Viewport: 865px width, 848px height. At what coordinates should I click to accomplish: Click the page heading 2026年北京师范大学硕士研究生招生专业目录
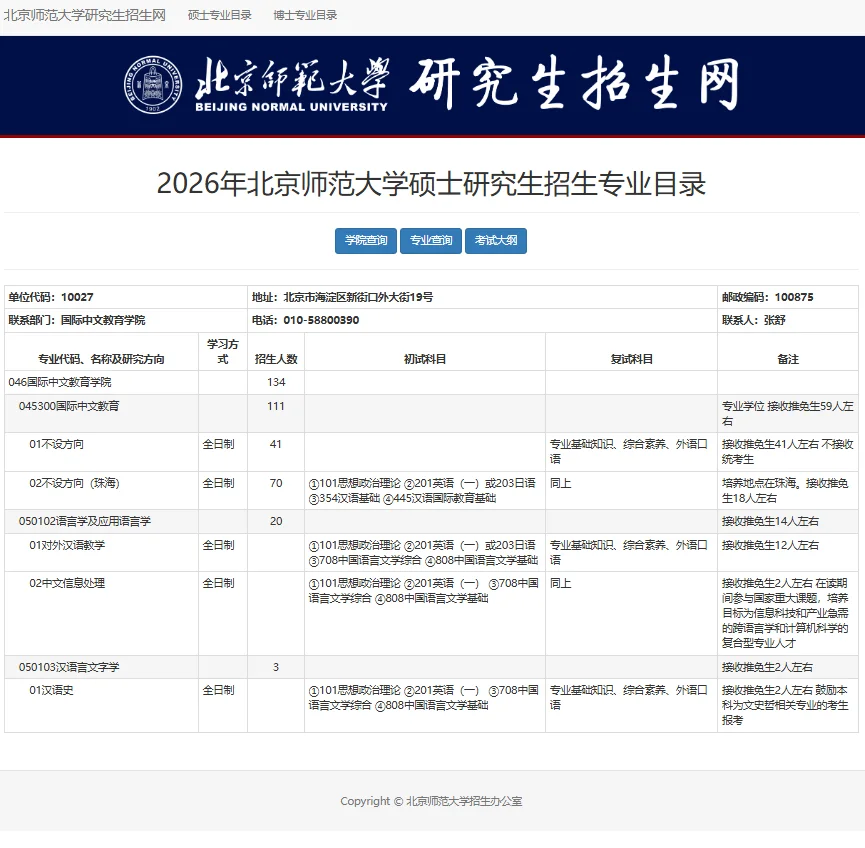(x=431, y=184)
